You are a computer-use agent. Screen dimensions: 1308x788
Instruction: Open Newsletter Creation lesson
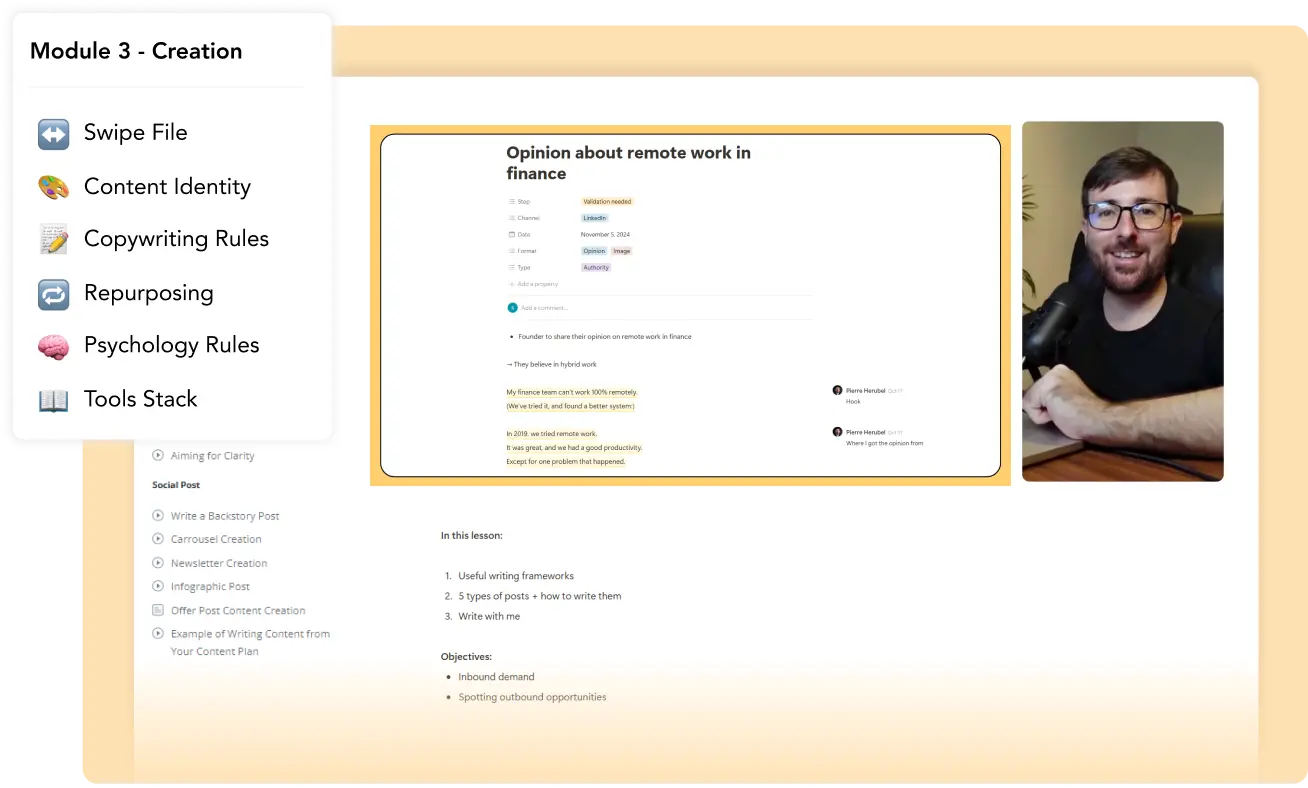pyautogui.click(x=219, y=563)
